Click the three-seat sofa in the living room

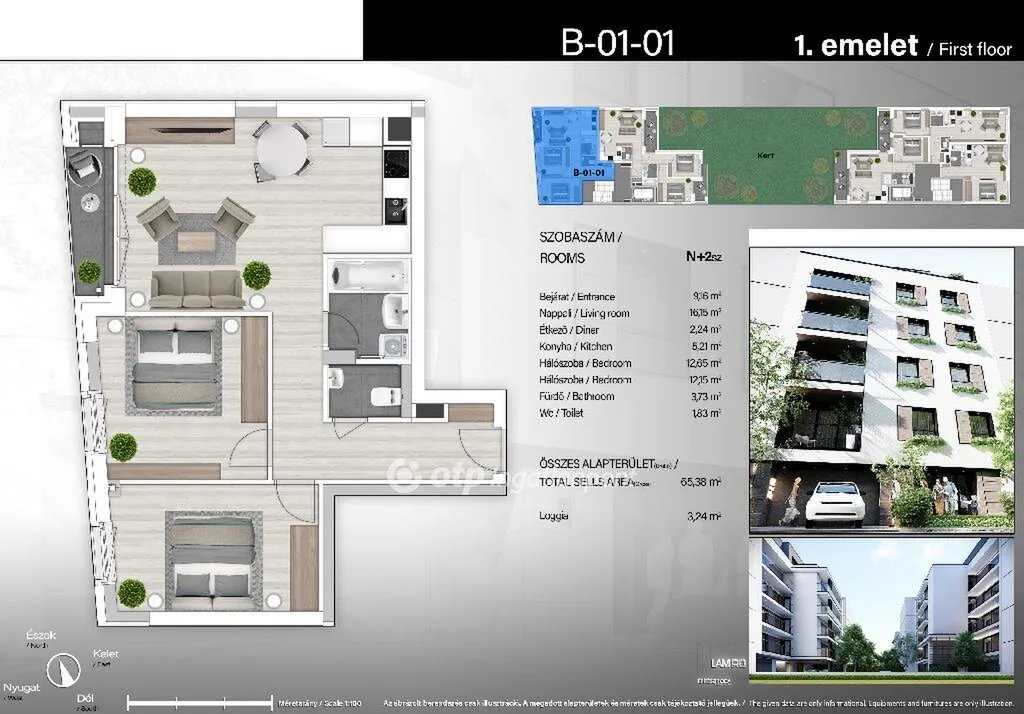pyautogui.click(x=199, y=289)
